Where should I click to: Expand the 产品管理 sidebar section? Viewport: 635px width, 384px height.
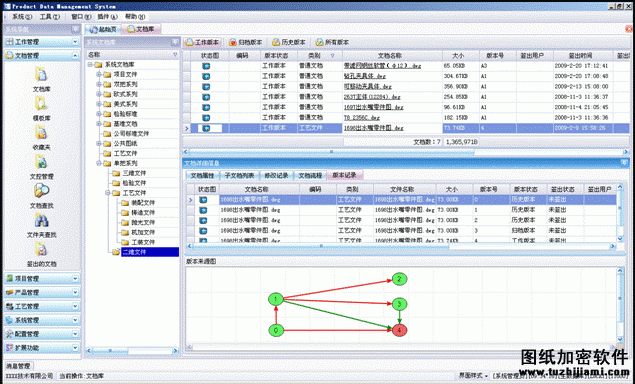[x=75, y=292]
